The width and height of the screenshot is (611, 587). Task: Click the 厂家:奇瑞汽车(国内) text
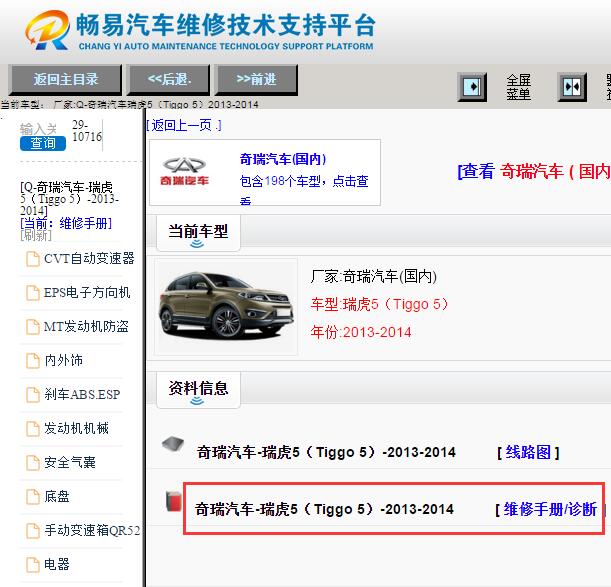[x=374, y=276]
